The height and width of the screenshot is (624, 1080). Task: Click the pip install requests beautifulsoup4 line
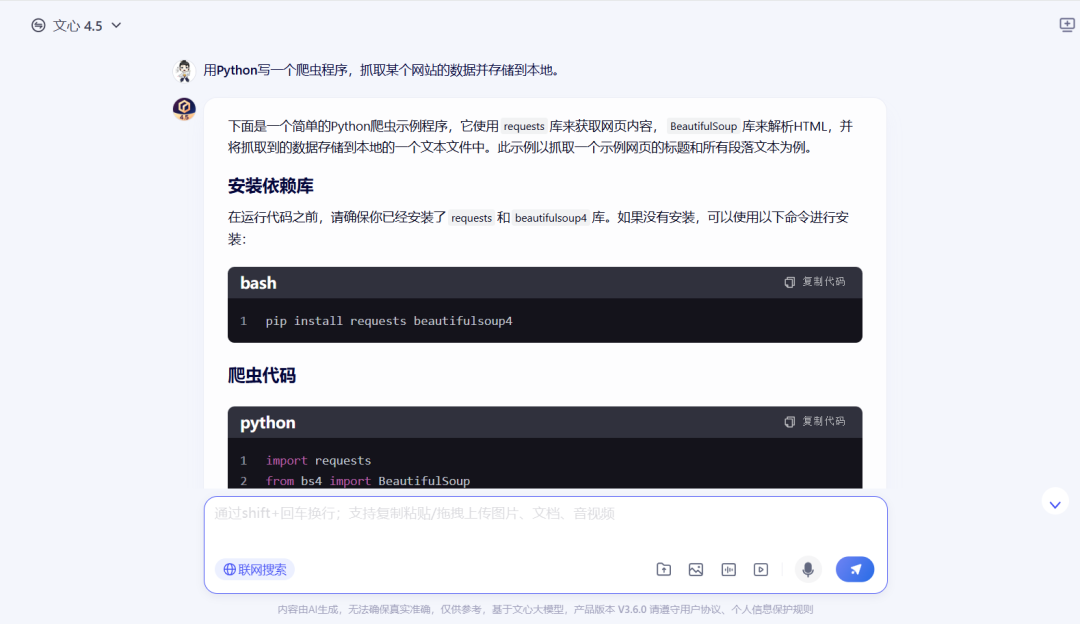(x=388, y=321)
